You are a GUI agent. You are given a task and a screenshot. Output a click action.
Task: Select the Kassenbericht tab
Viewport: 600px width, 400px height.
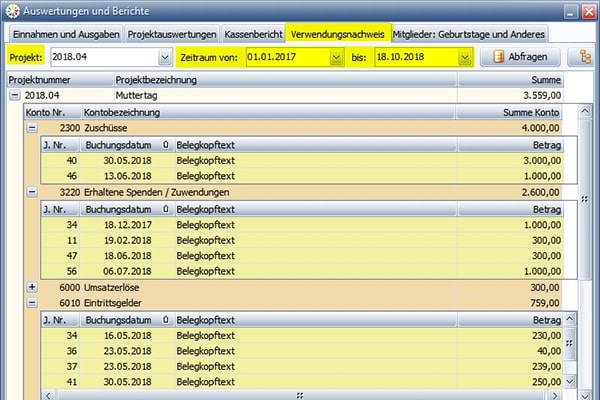(253, 33)
